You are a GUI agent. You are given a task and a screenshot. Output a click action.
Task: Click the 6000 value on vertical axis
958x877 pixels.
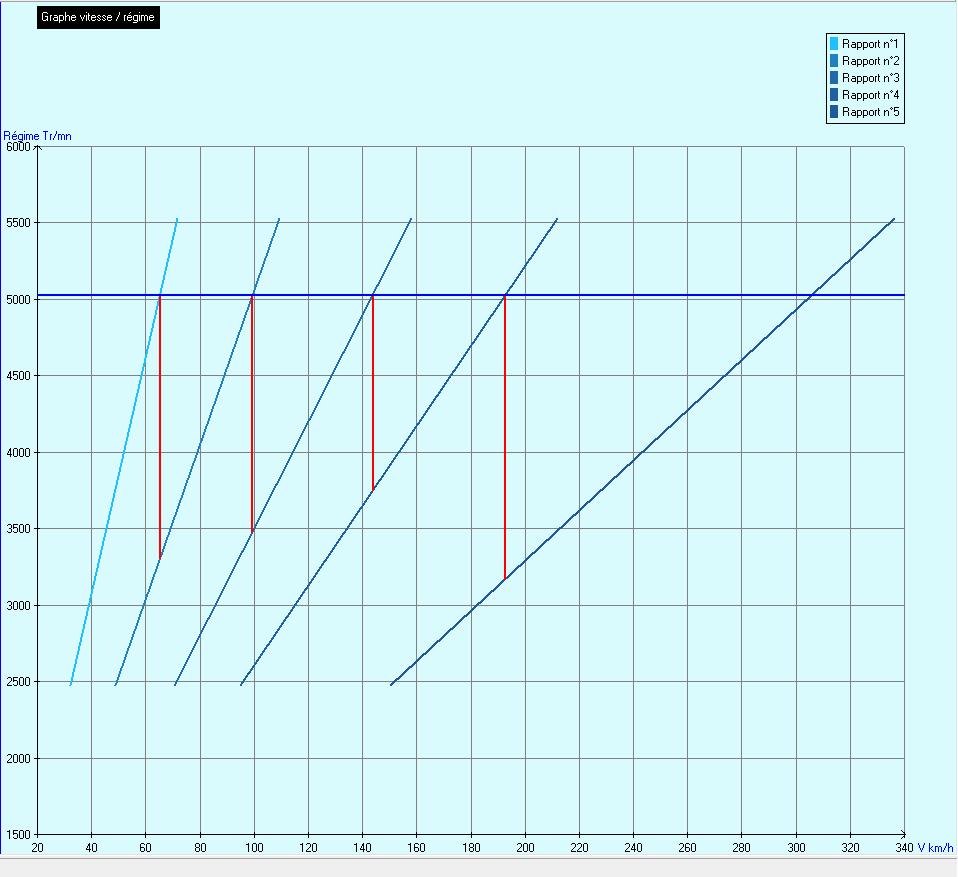[x=18, y=147]
